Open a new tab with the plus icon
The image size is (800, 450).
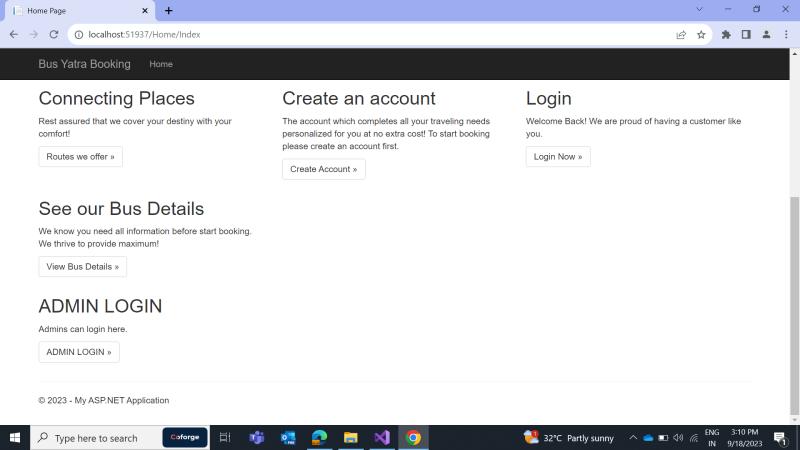(x=169, y=10)
